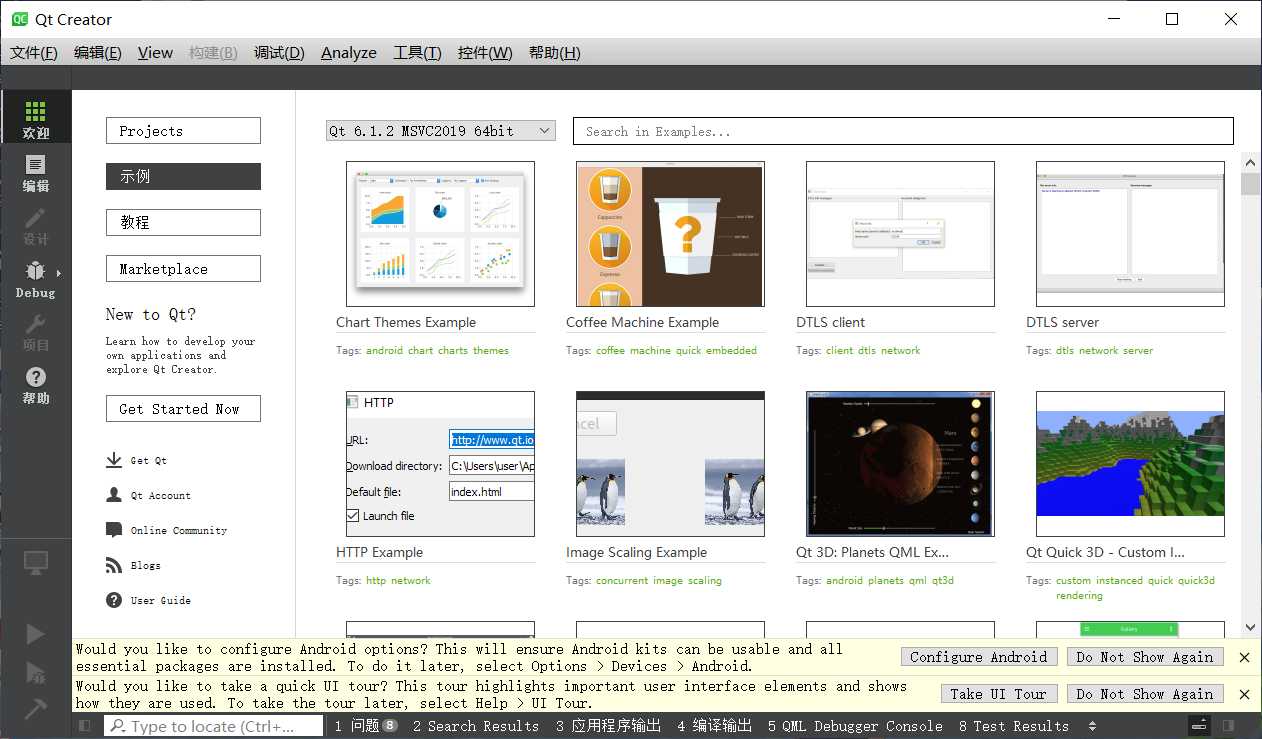This screenshot has height=739, width=1262.
Task: Open the 工具(T) menu
Action: tap(417, 53)
